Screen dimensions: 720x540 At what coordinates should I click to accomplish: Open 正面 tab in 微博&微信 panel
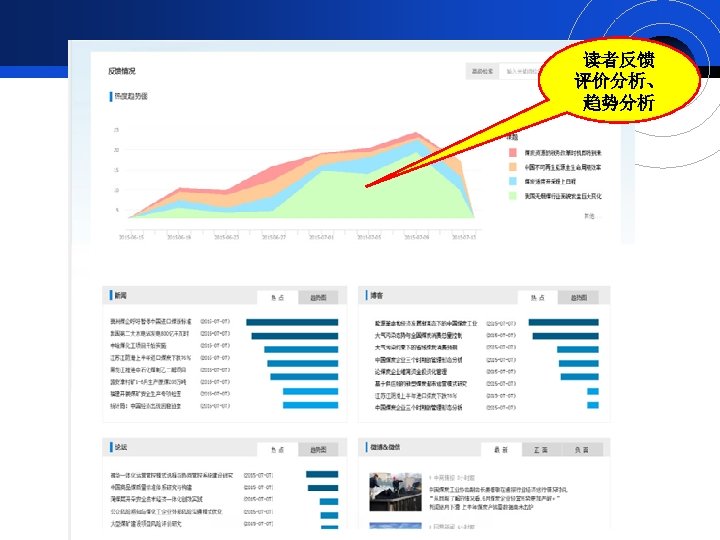(541, 450)
